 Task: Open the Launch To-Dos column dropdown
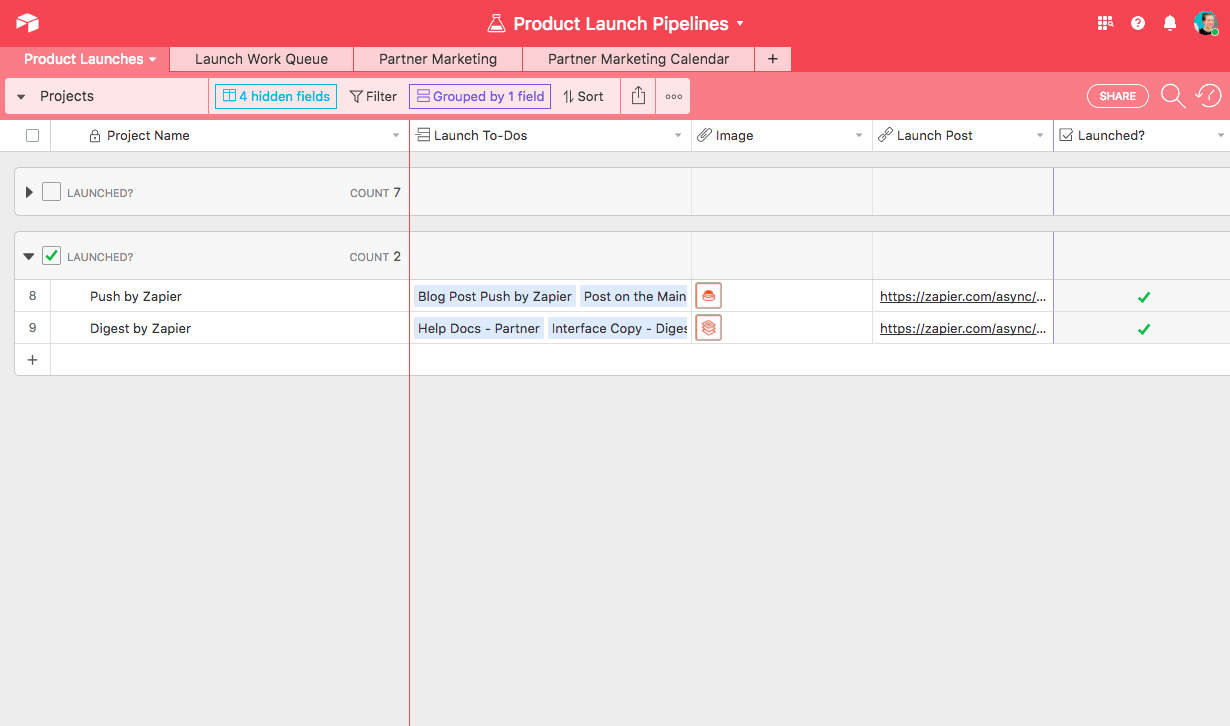[x=678, y=136]
